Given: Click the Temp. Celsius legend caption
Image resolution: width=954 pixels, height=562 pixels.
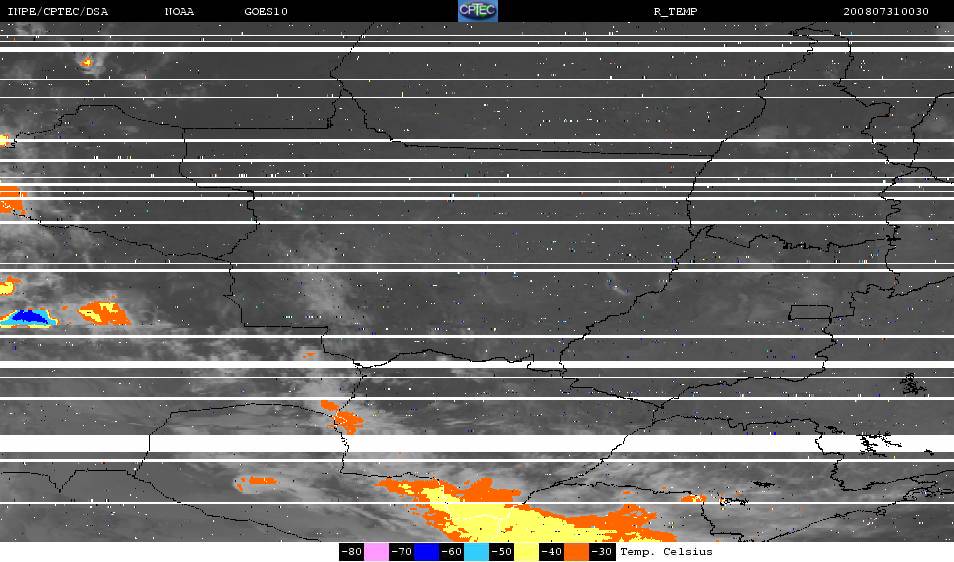Looking at the screenshot, I should pyautogui.click(x=666, y=552).
